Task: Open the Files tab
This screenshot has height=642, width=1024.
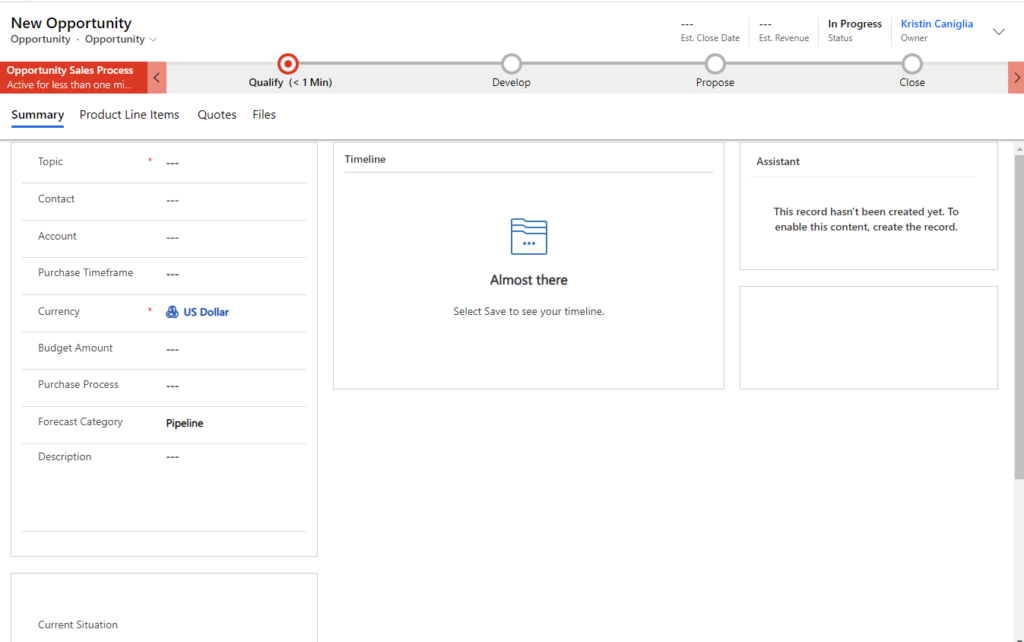Action: click(264, 115)
